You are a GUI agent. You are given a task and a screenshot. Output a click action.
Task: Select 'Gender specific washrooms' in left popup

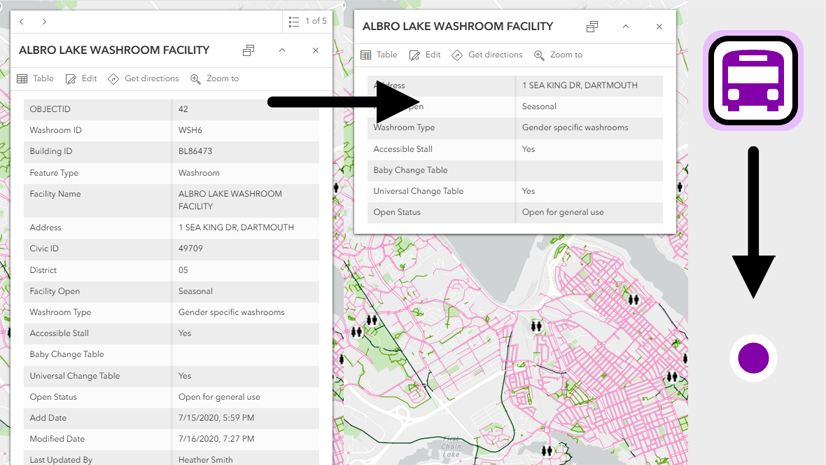(x=231, y=312)
